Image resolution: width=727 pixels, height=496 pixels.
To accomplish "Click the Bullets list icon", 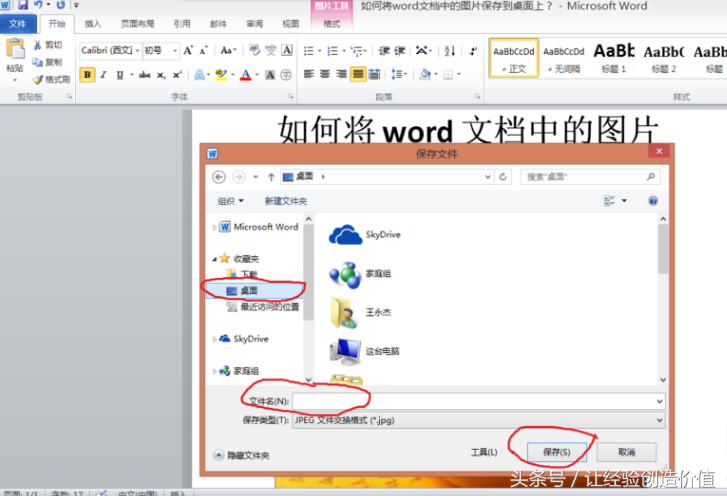I will pos(309,51).
